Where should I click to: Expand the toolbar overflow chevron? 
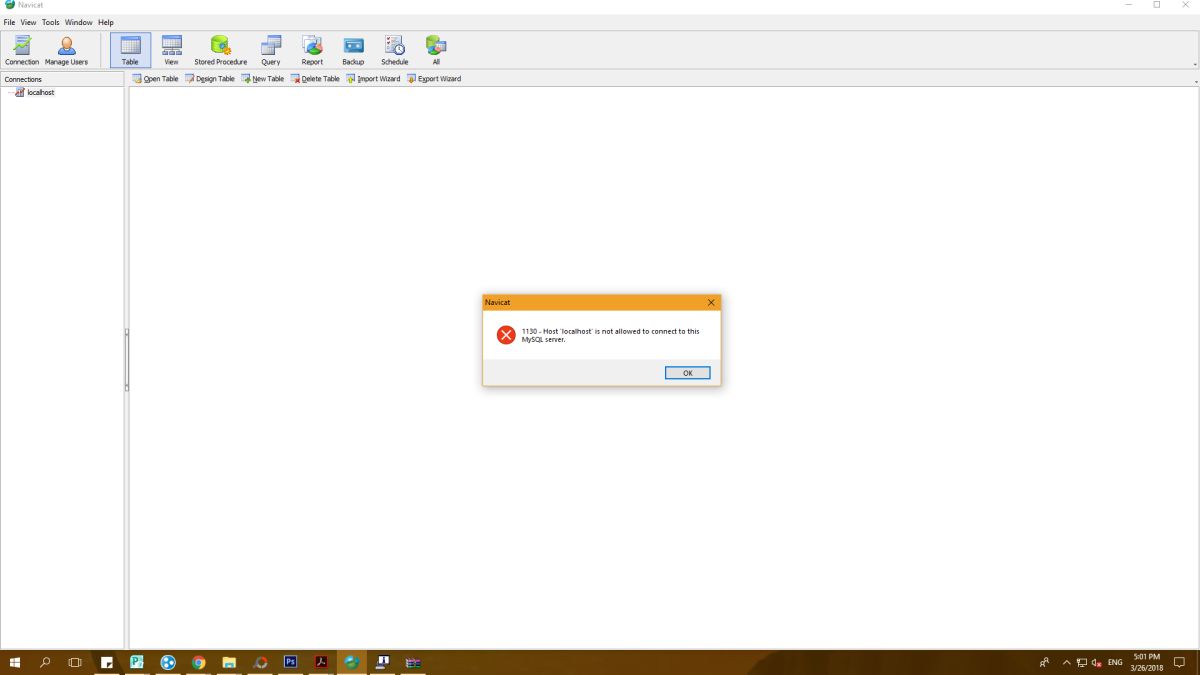pos(1195,64)
